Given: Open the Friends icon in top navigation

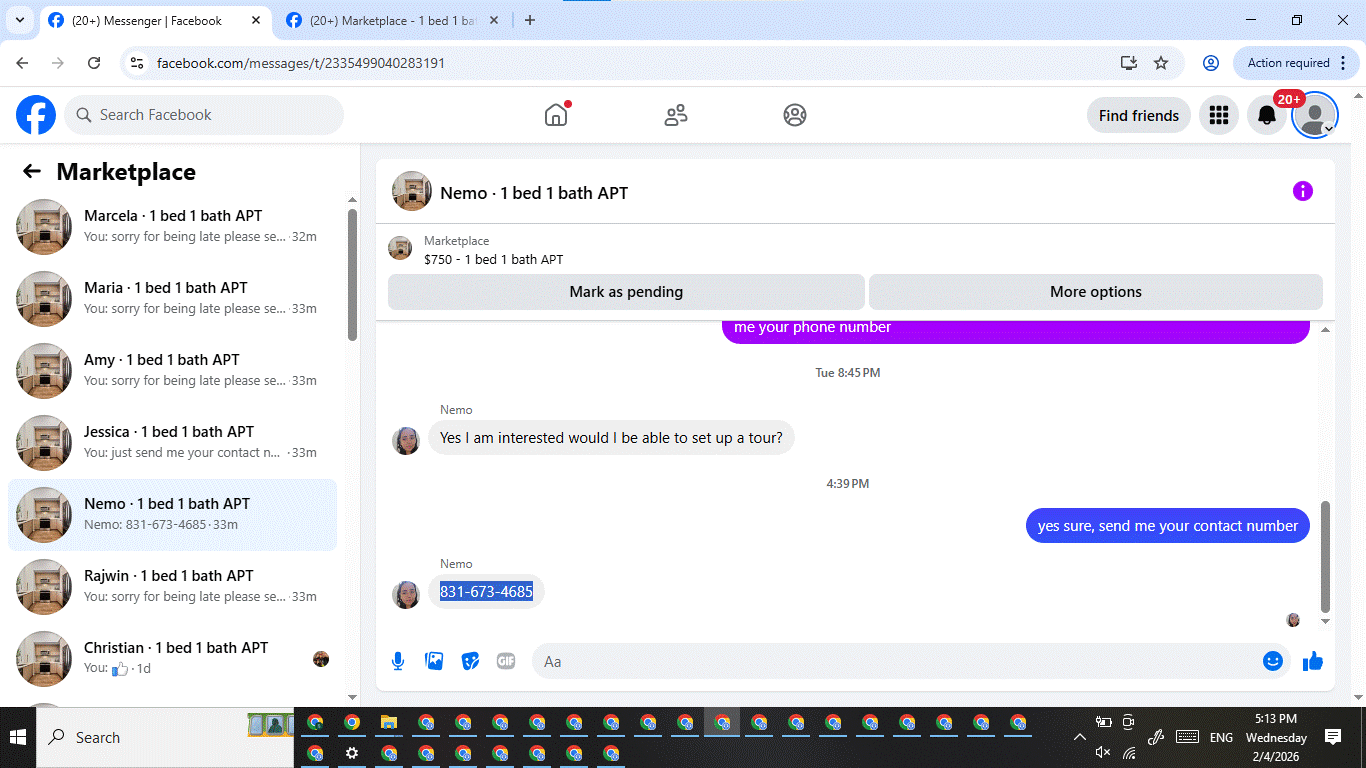Looking at the screenshot, I should coord(676,115).
